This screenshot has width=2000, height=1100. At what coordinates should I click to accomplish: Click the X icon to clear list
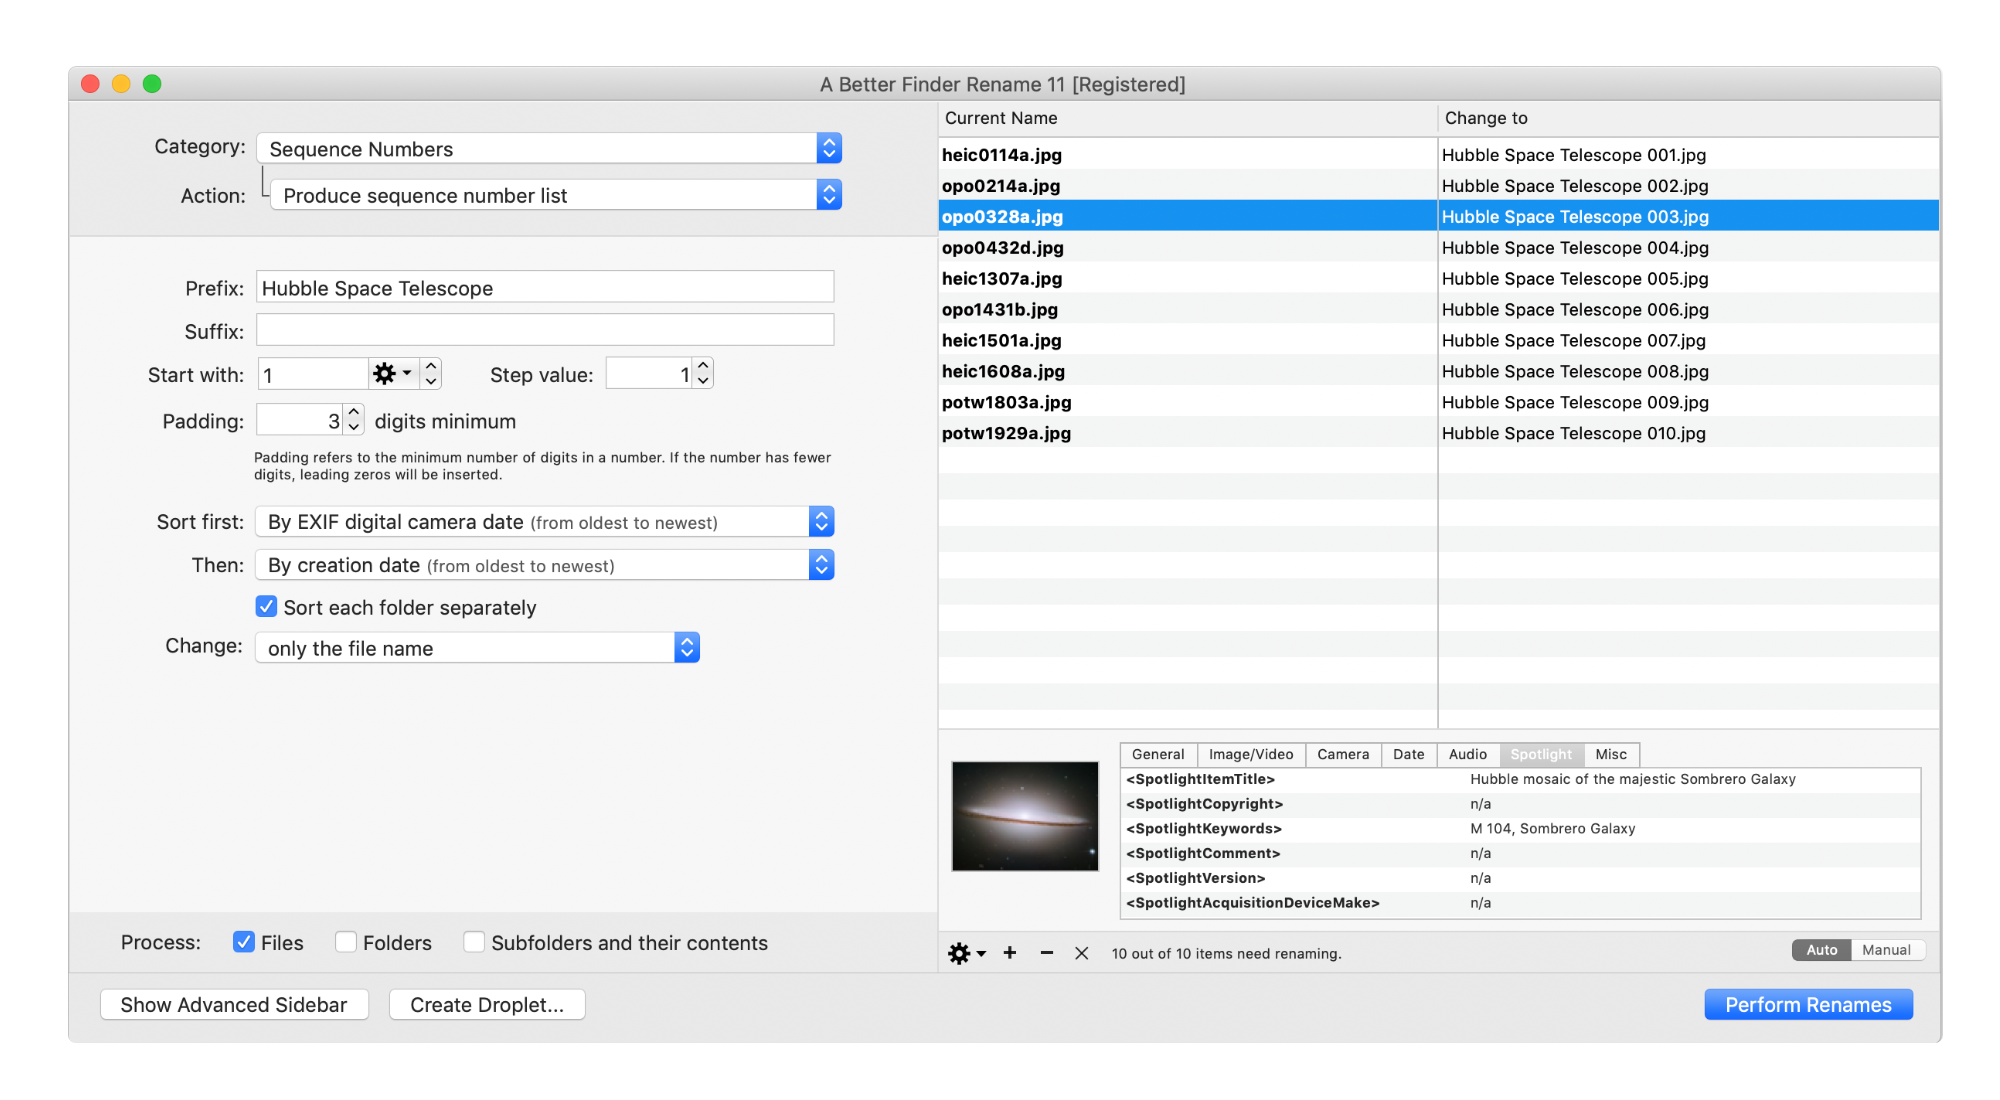(1081, 953)
